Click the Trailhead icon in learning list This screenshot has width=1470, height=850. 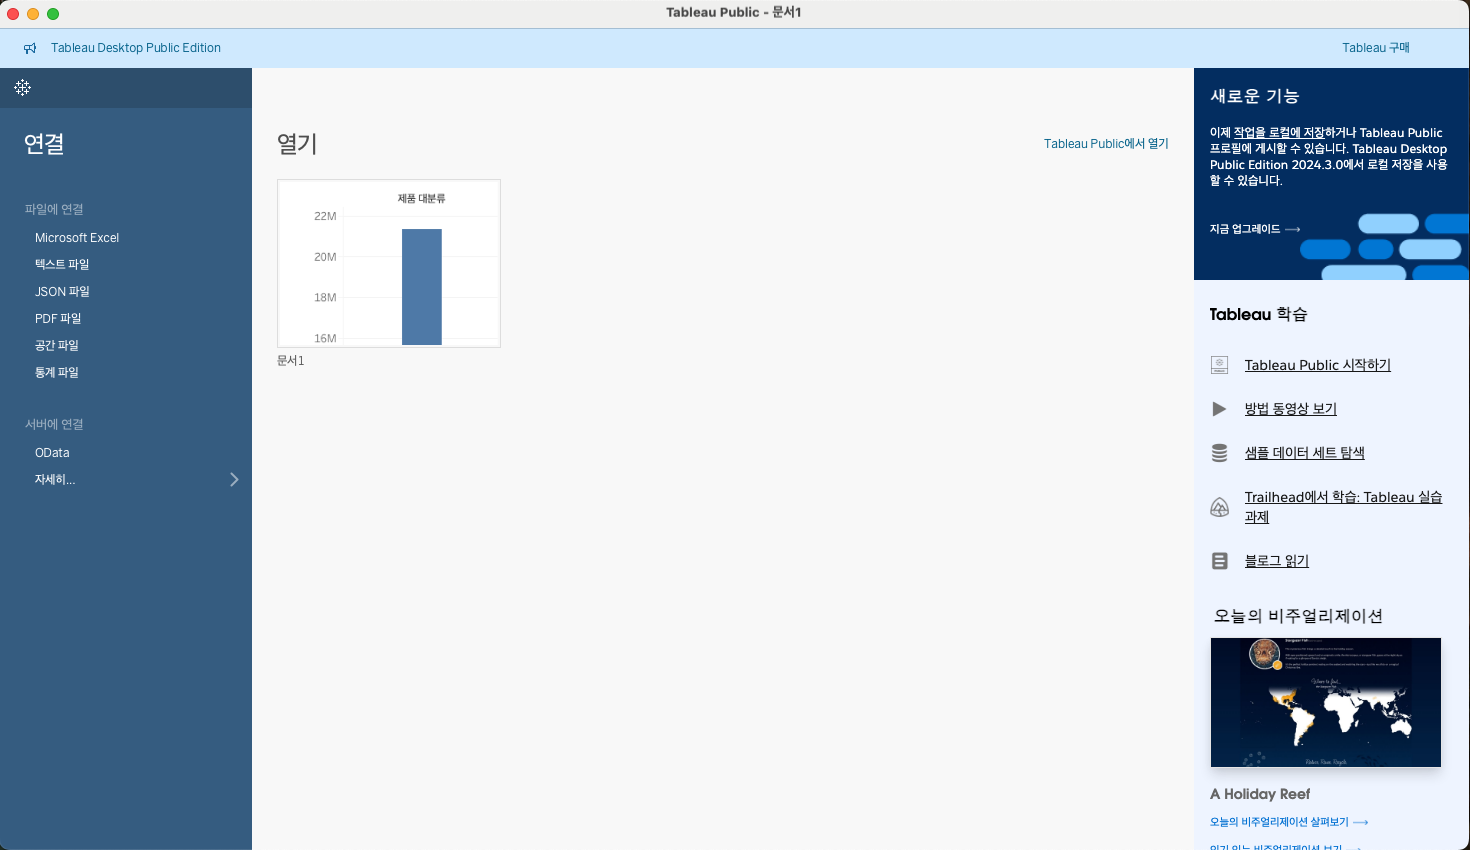[x=1219, y=507]
